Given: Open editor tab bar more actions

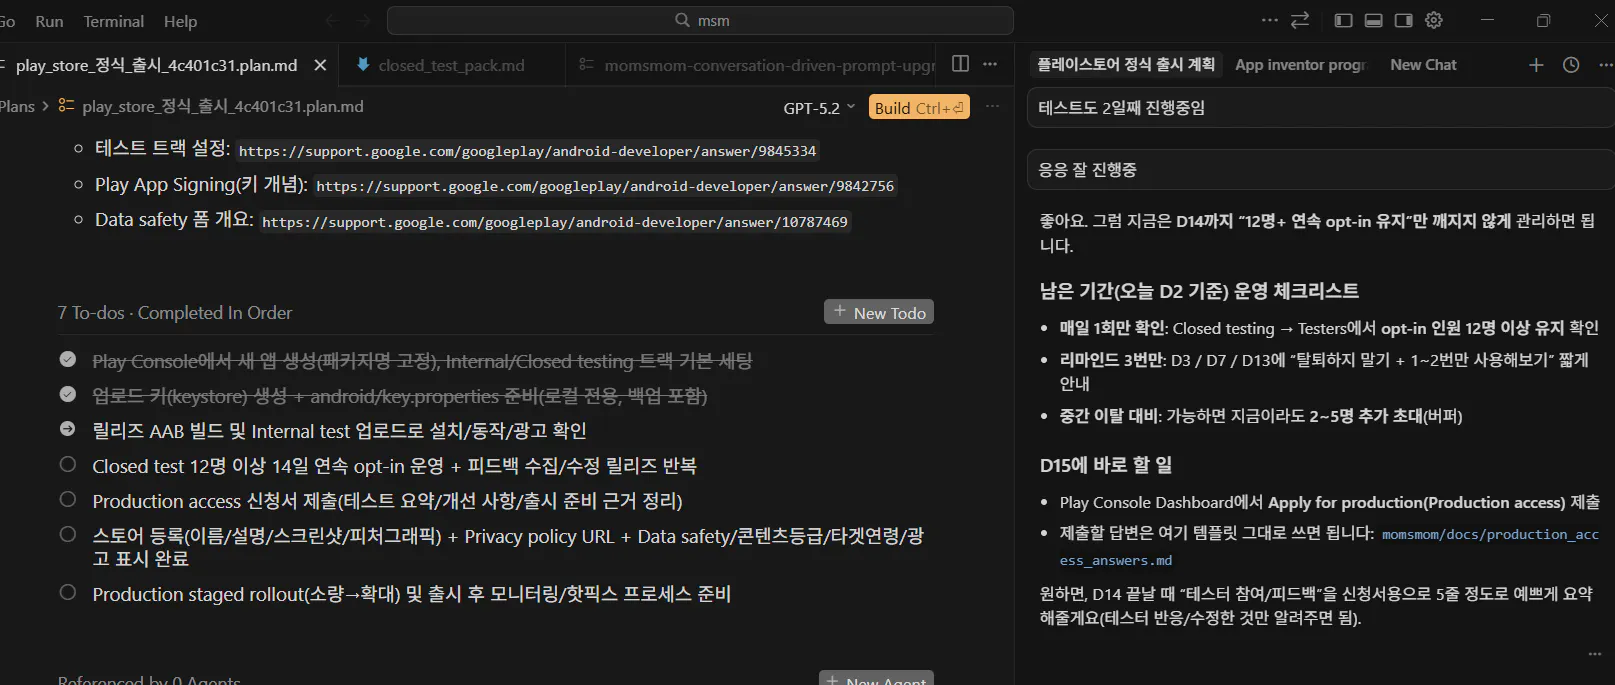Looking at the screenshot, I should pos(990,64).
